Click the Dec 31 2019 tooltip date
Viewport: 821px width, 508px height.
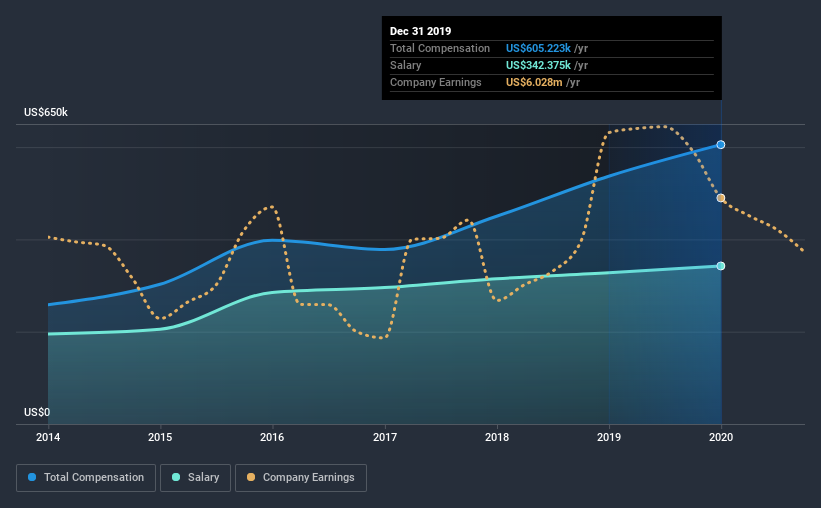[x=420, y=31]
